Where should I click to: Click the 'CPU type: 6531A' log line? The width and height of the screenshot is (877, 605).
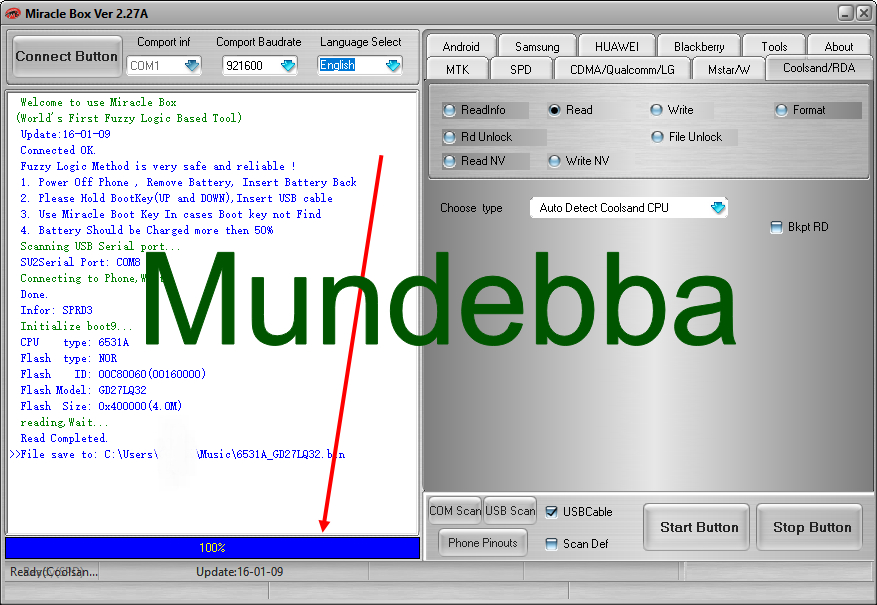(x=75, y=342)
